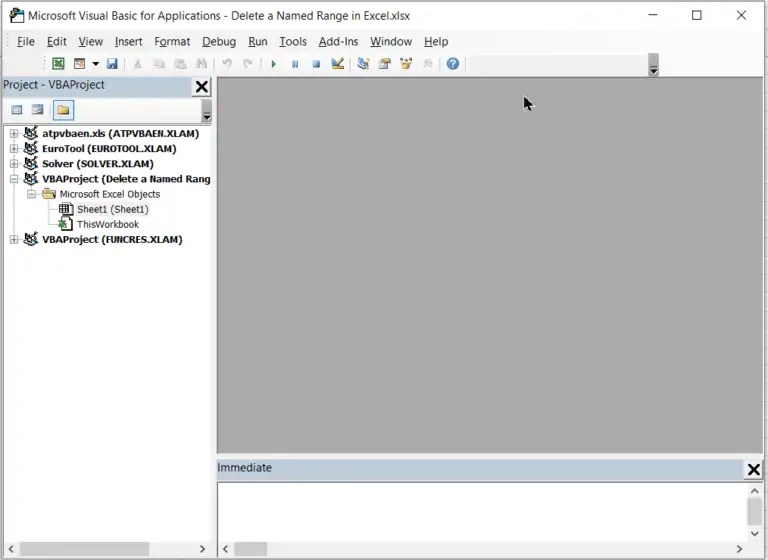The width and height of the screenshot is (768, 560).
Task: Open the Edit menu
Action: pyautogui.click(x=56, y=42)
